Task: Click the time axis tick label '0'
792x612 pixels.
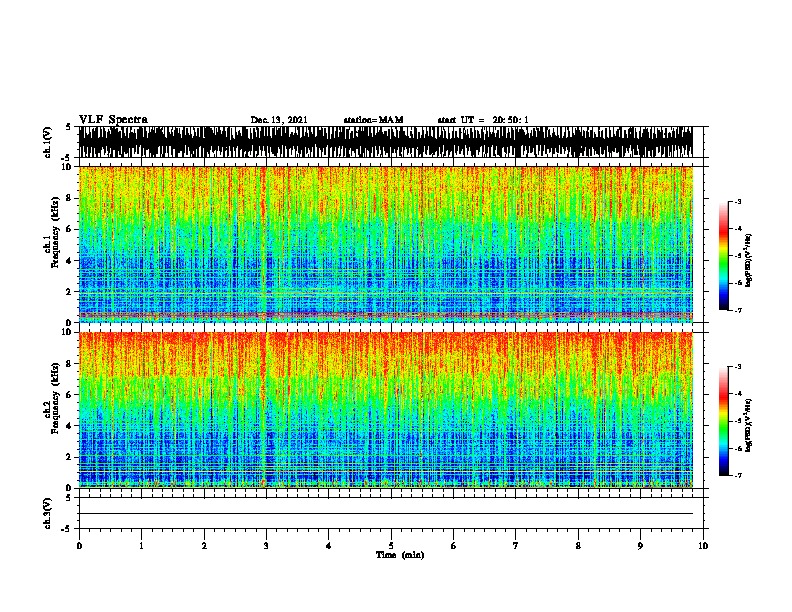Action: coord(79,545)
